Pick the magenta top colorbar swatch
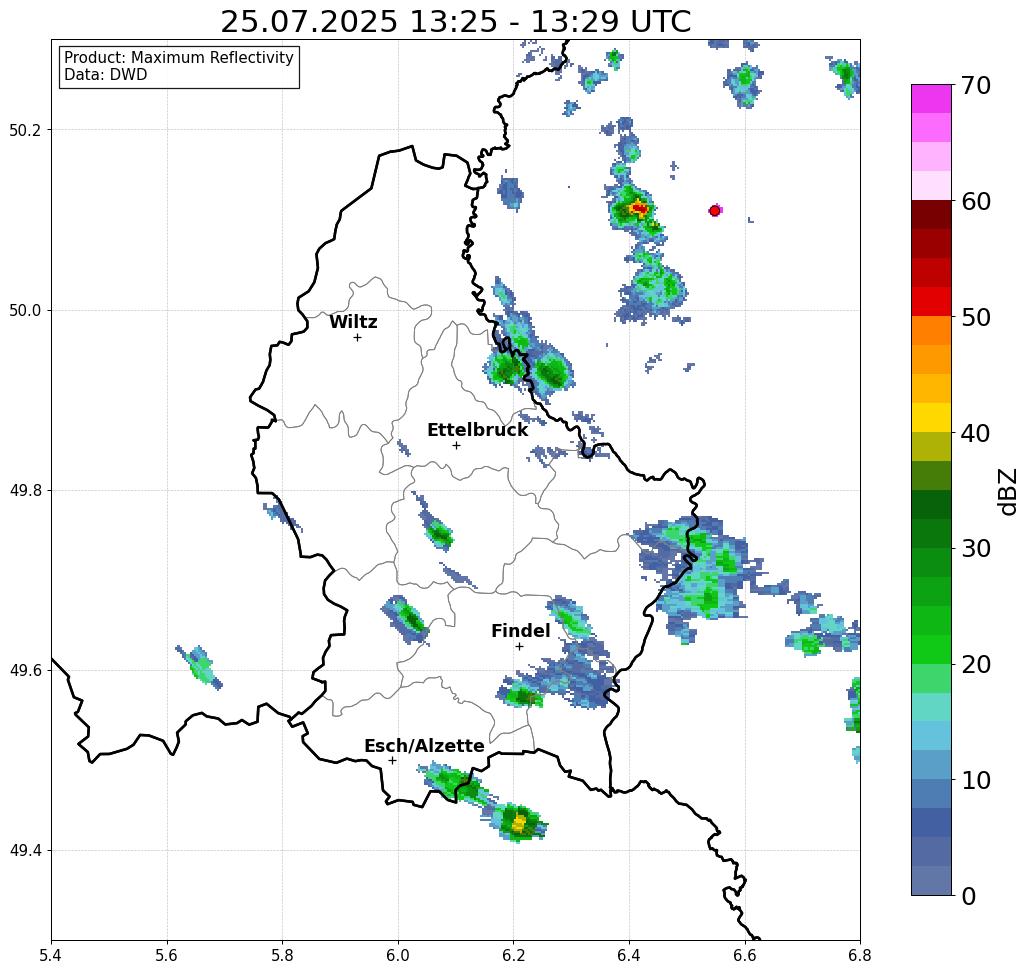The width and height of the screenshot is (1029, 973). [x=931, y=99]
